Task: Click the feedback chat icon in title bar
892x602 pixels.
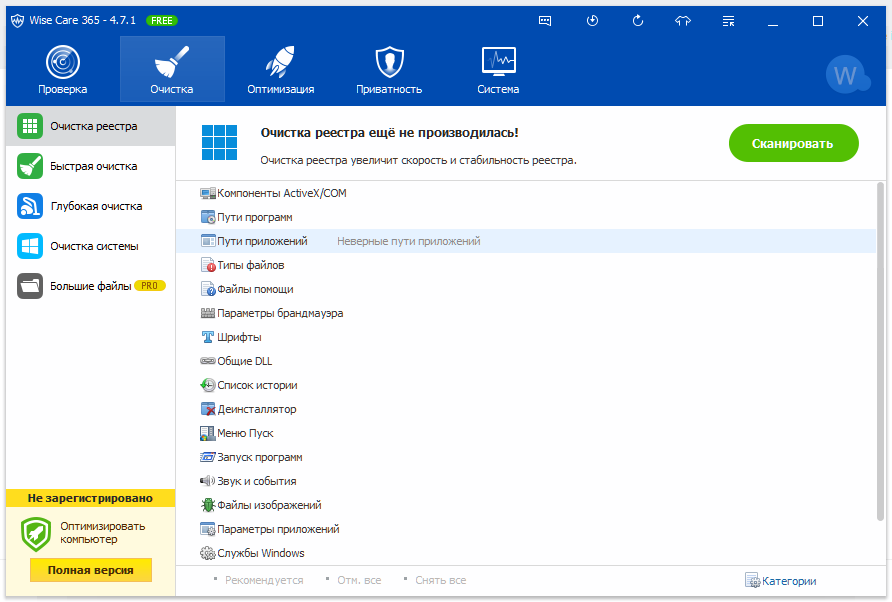Action: point(545,20)
